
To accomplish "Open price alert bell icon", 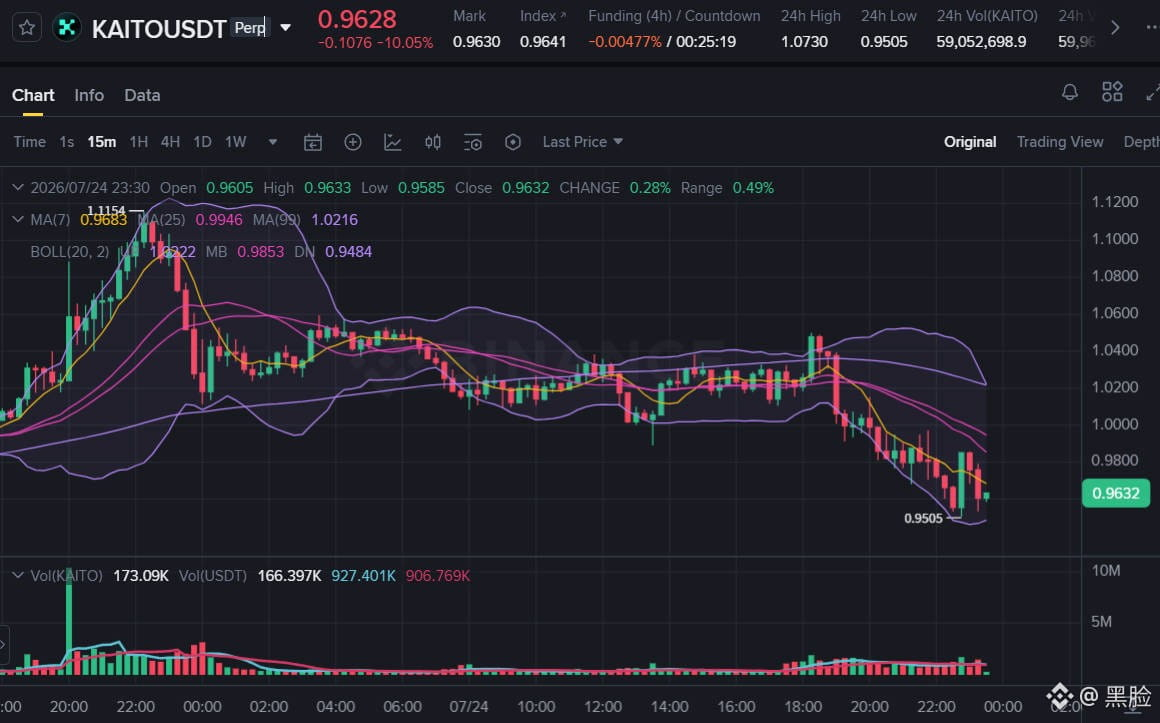I will pos(1070,93).
